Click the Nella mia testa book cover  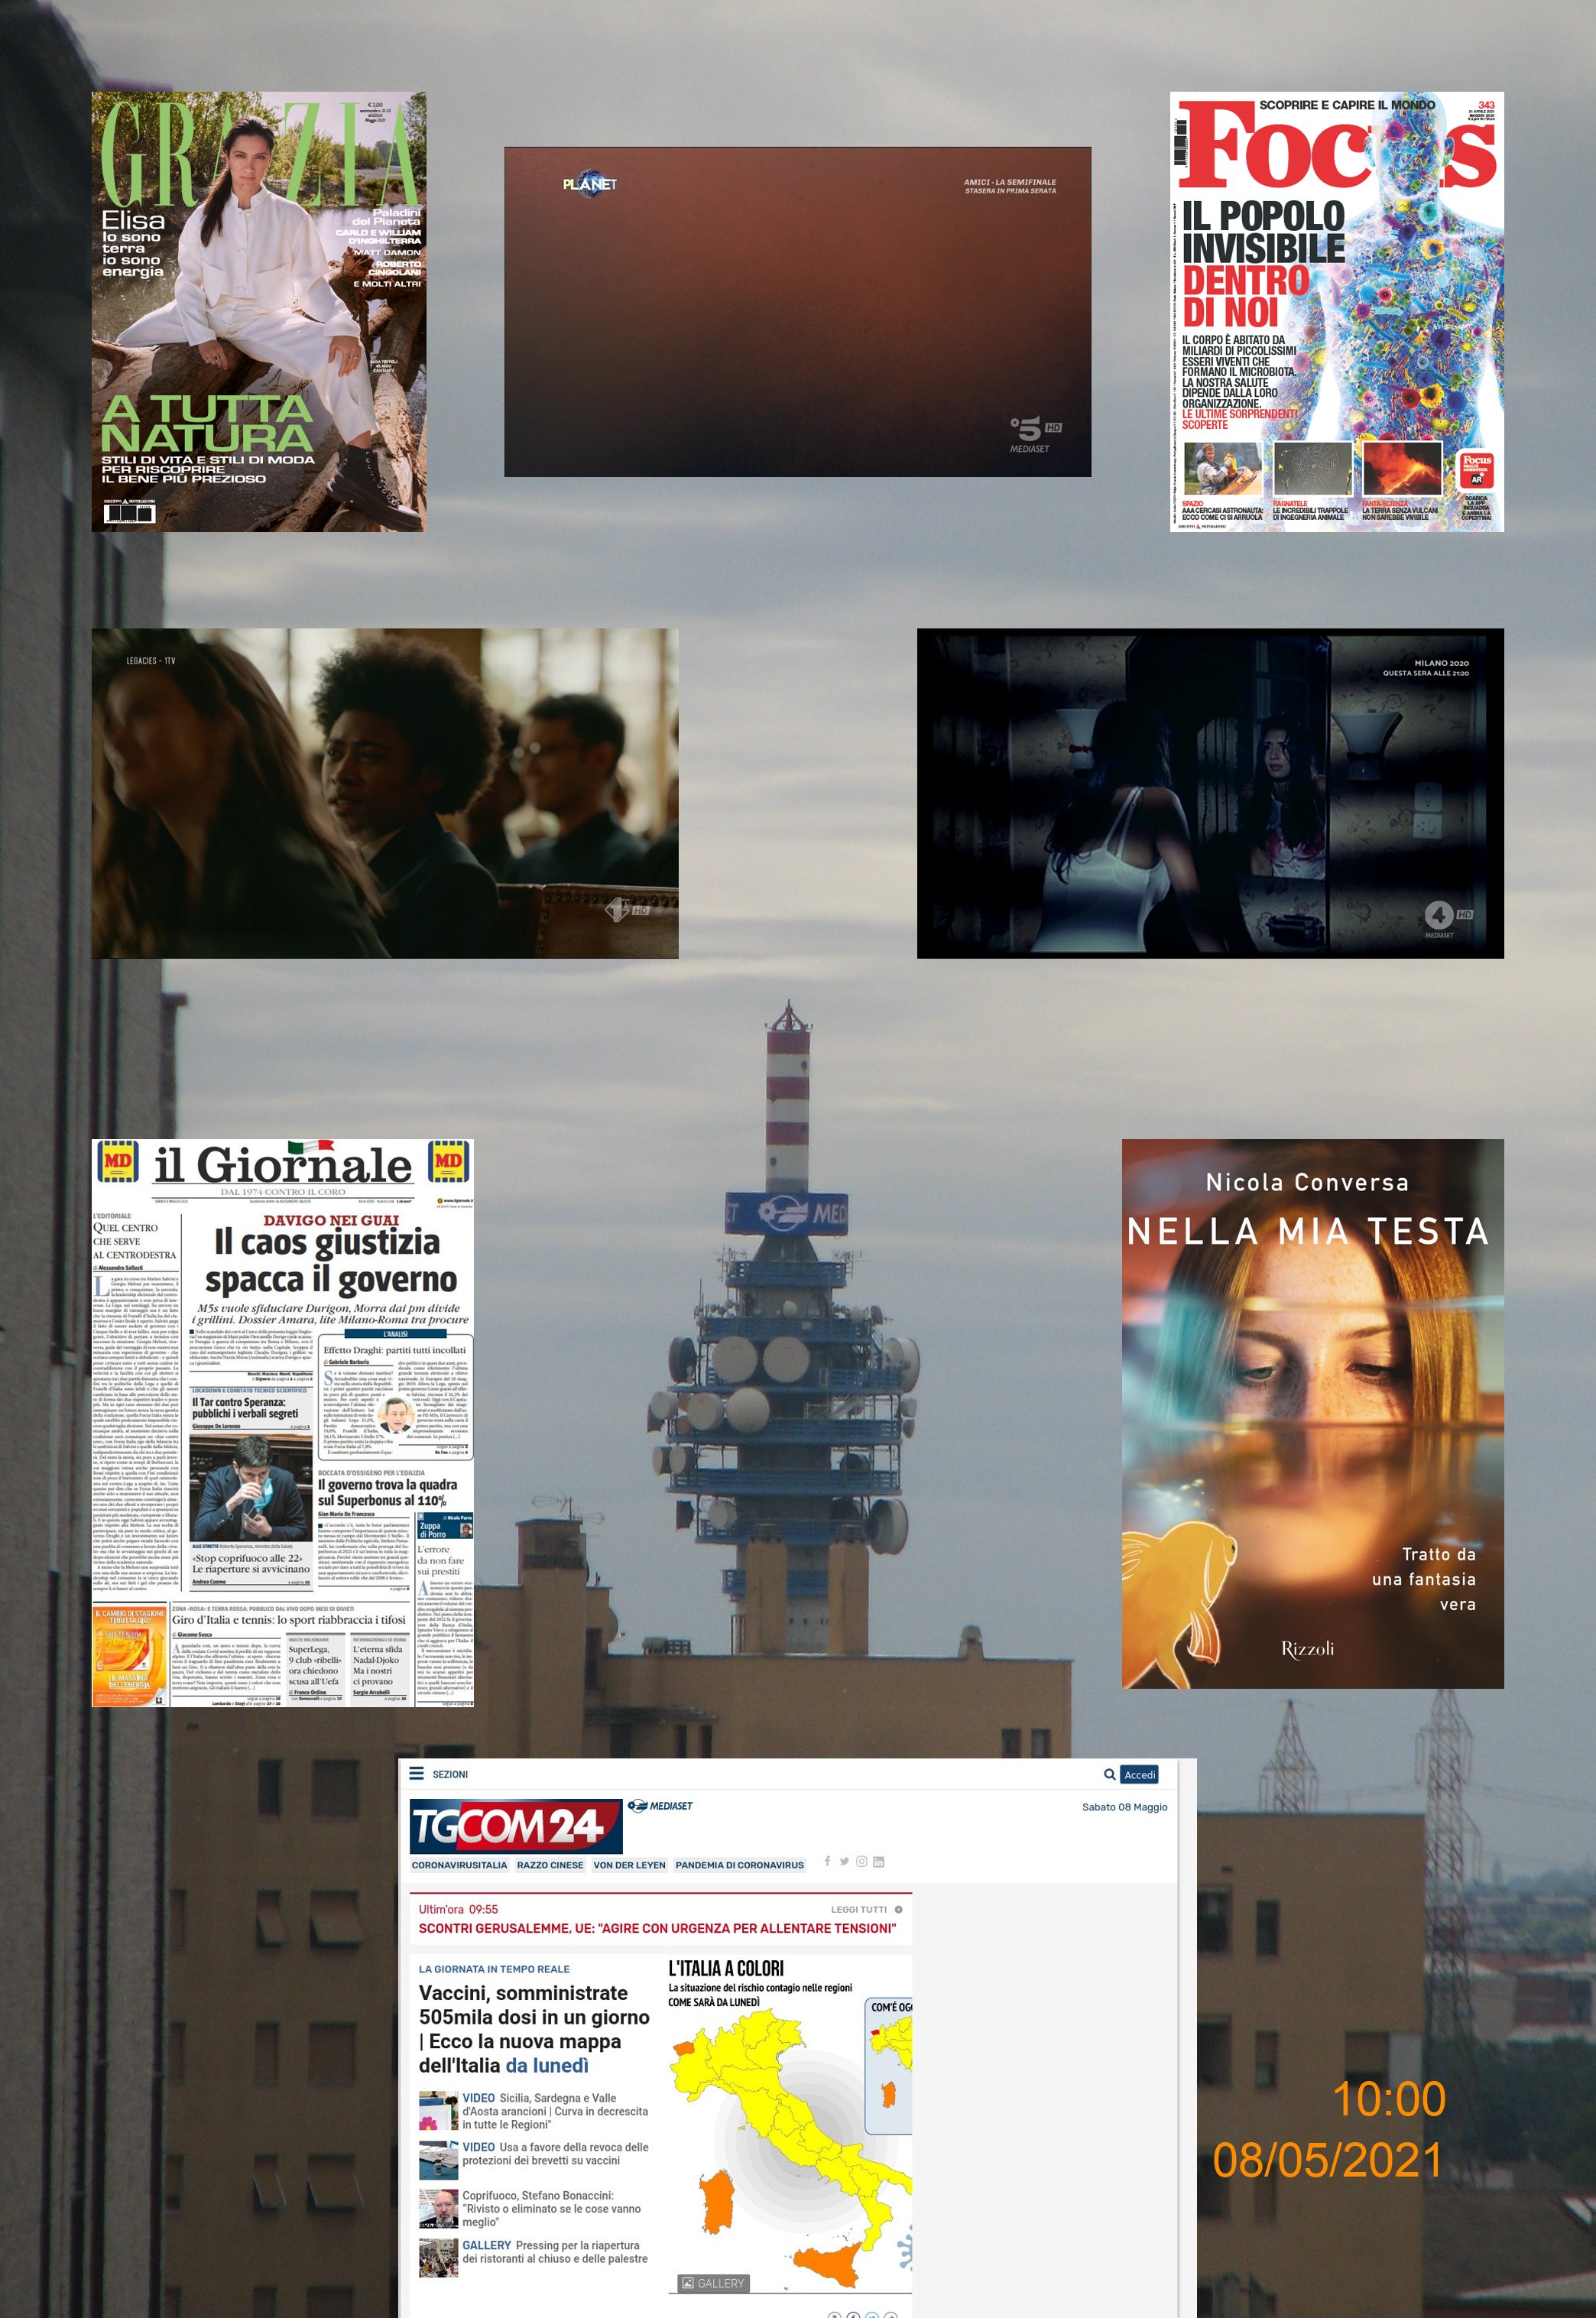pos(1313,1414)
